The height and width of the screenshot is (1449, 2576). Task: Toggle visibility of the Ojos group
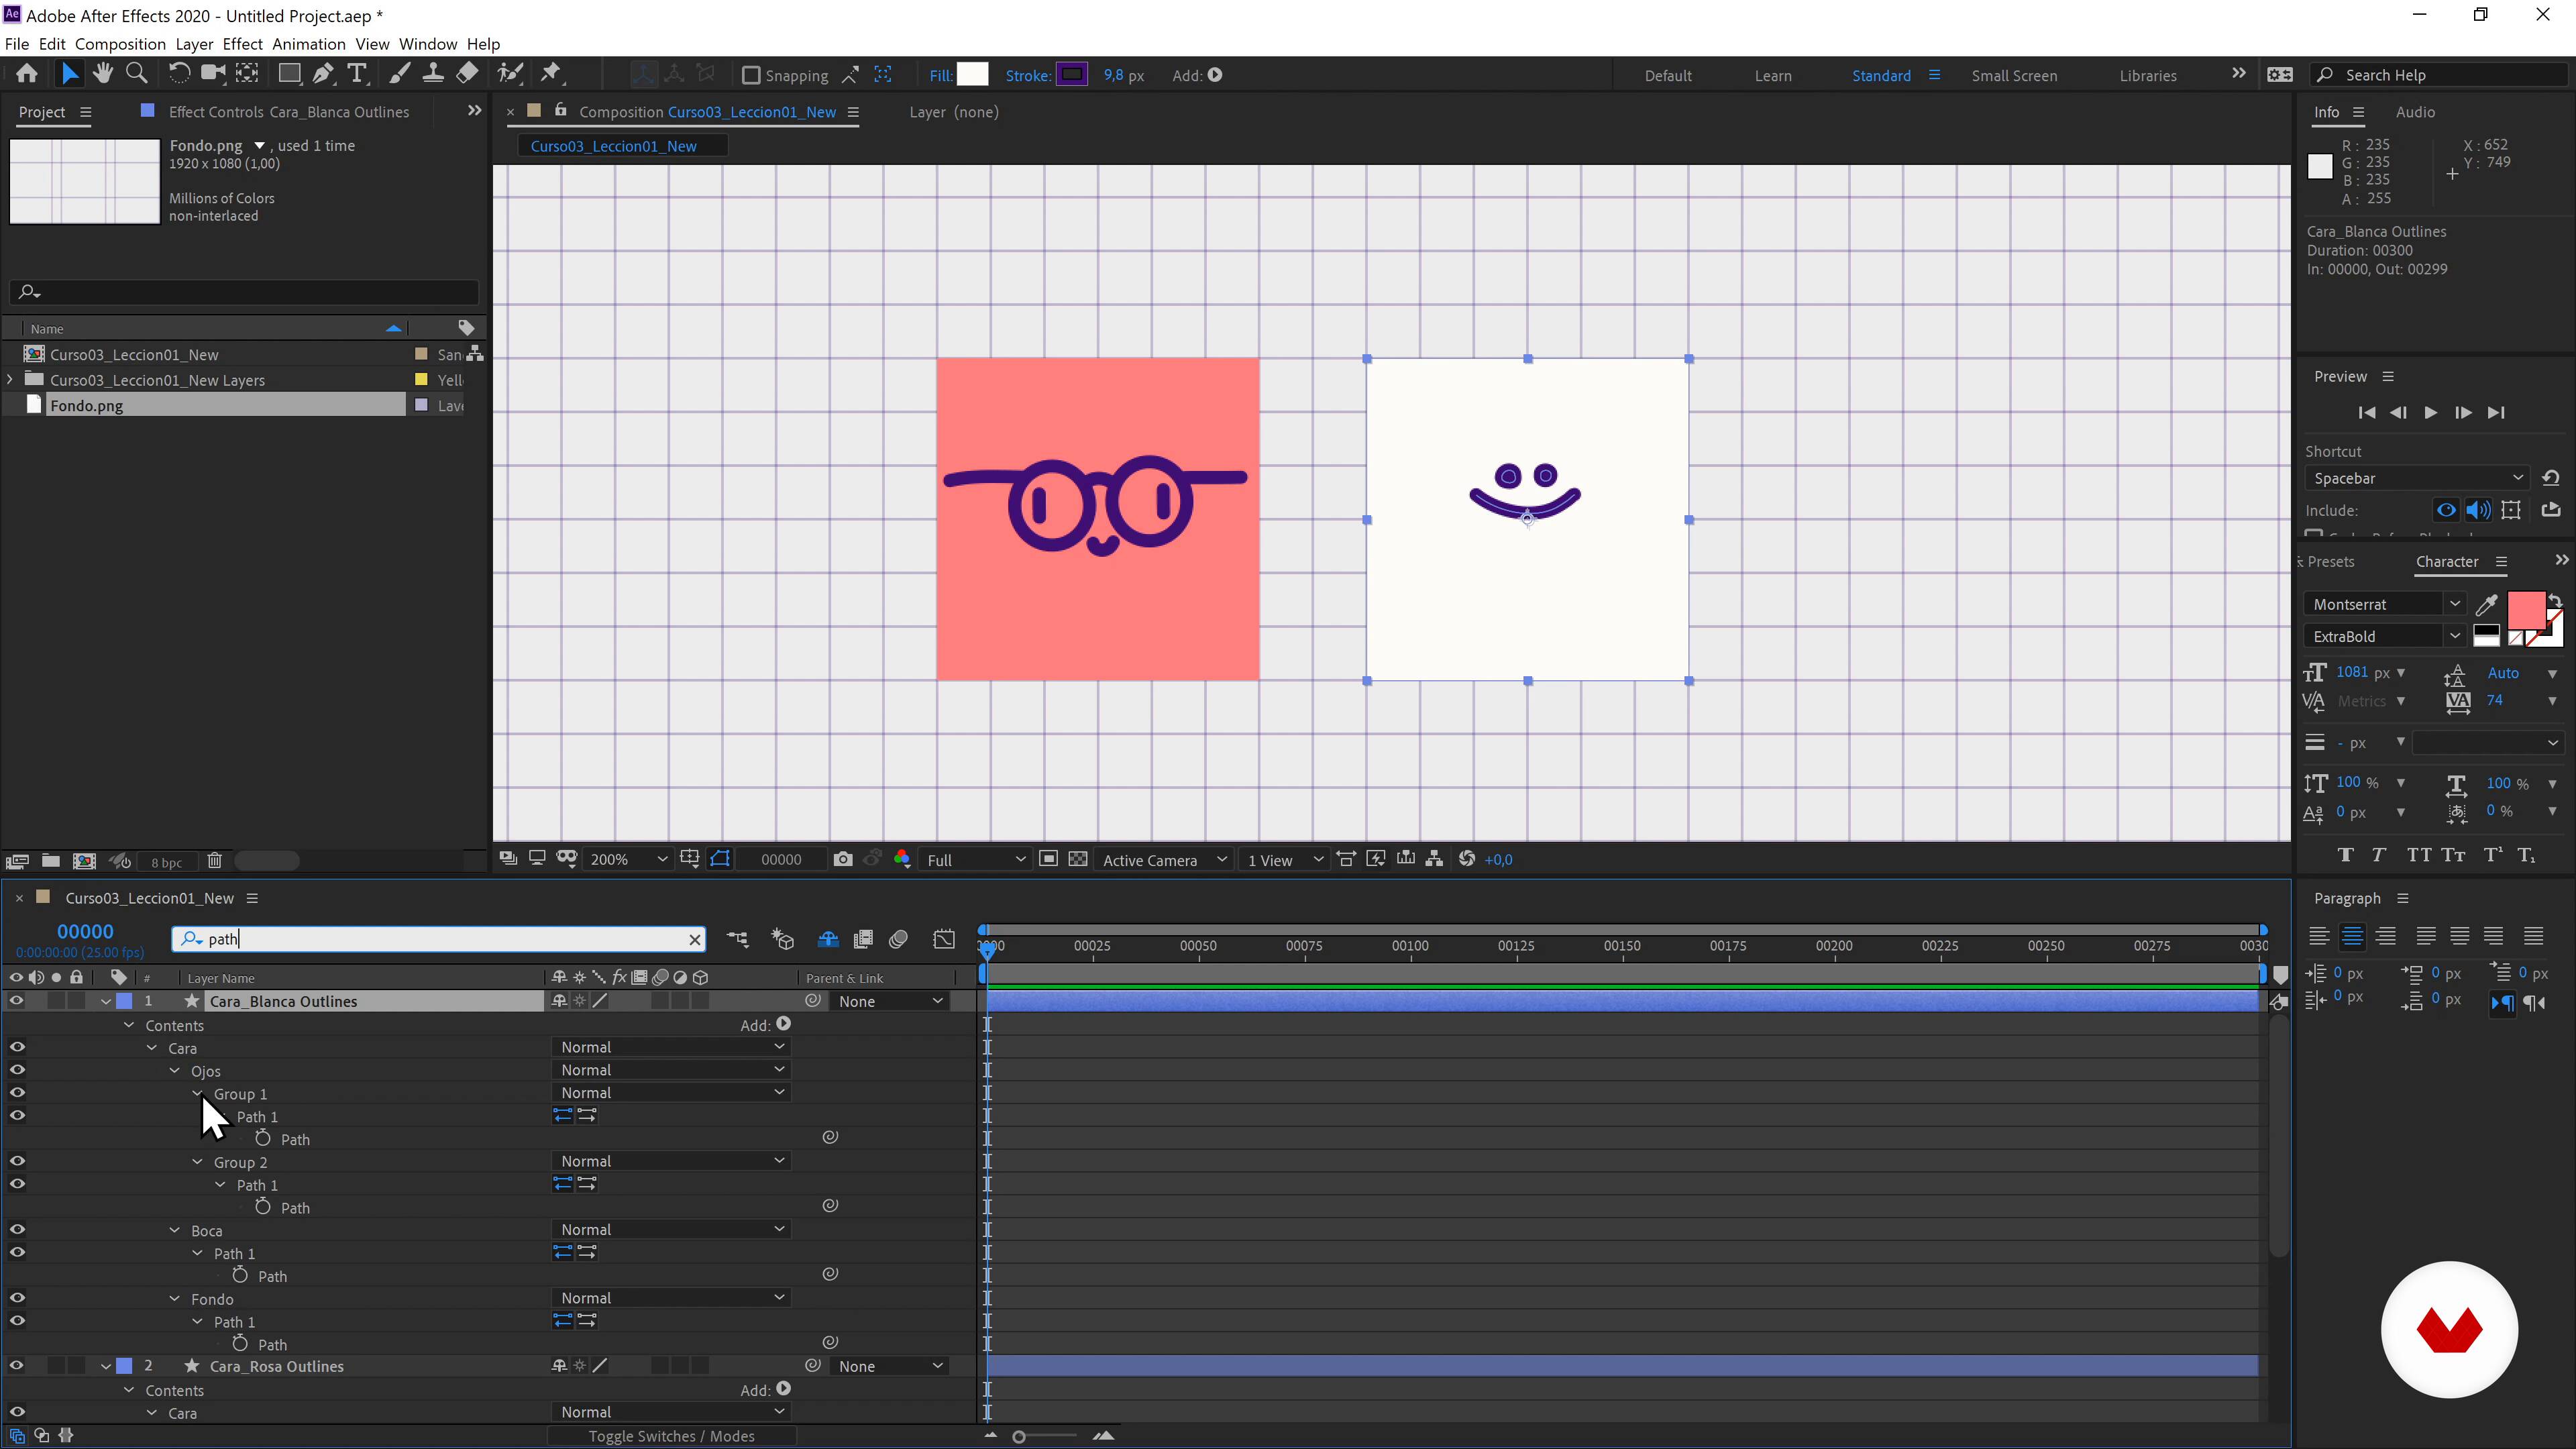point(17,1070)
